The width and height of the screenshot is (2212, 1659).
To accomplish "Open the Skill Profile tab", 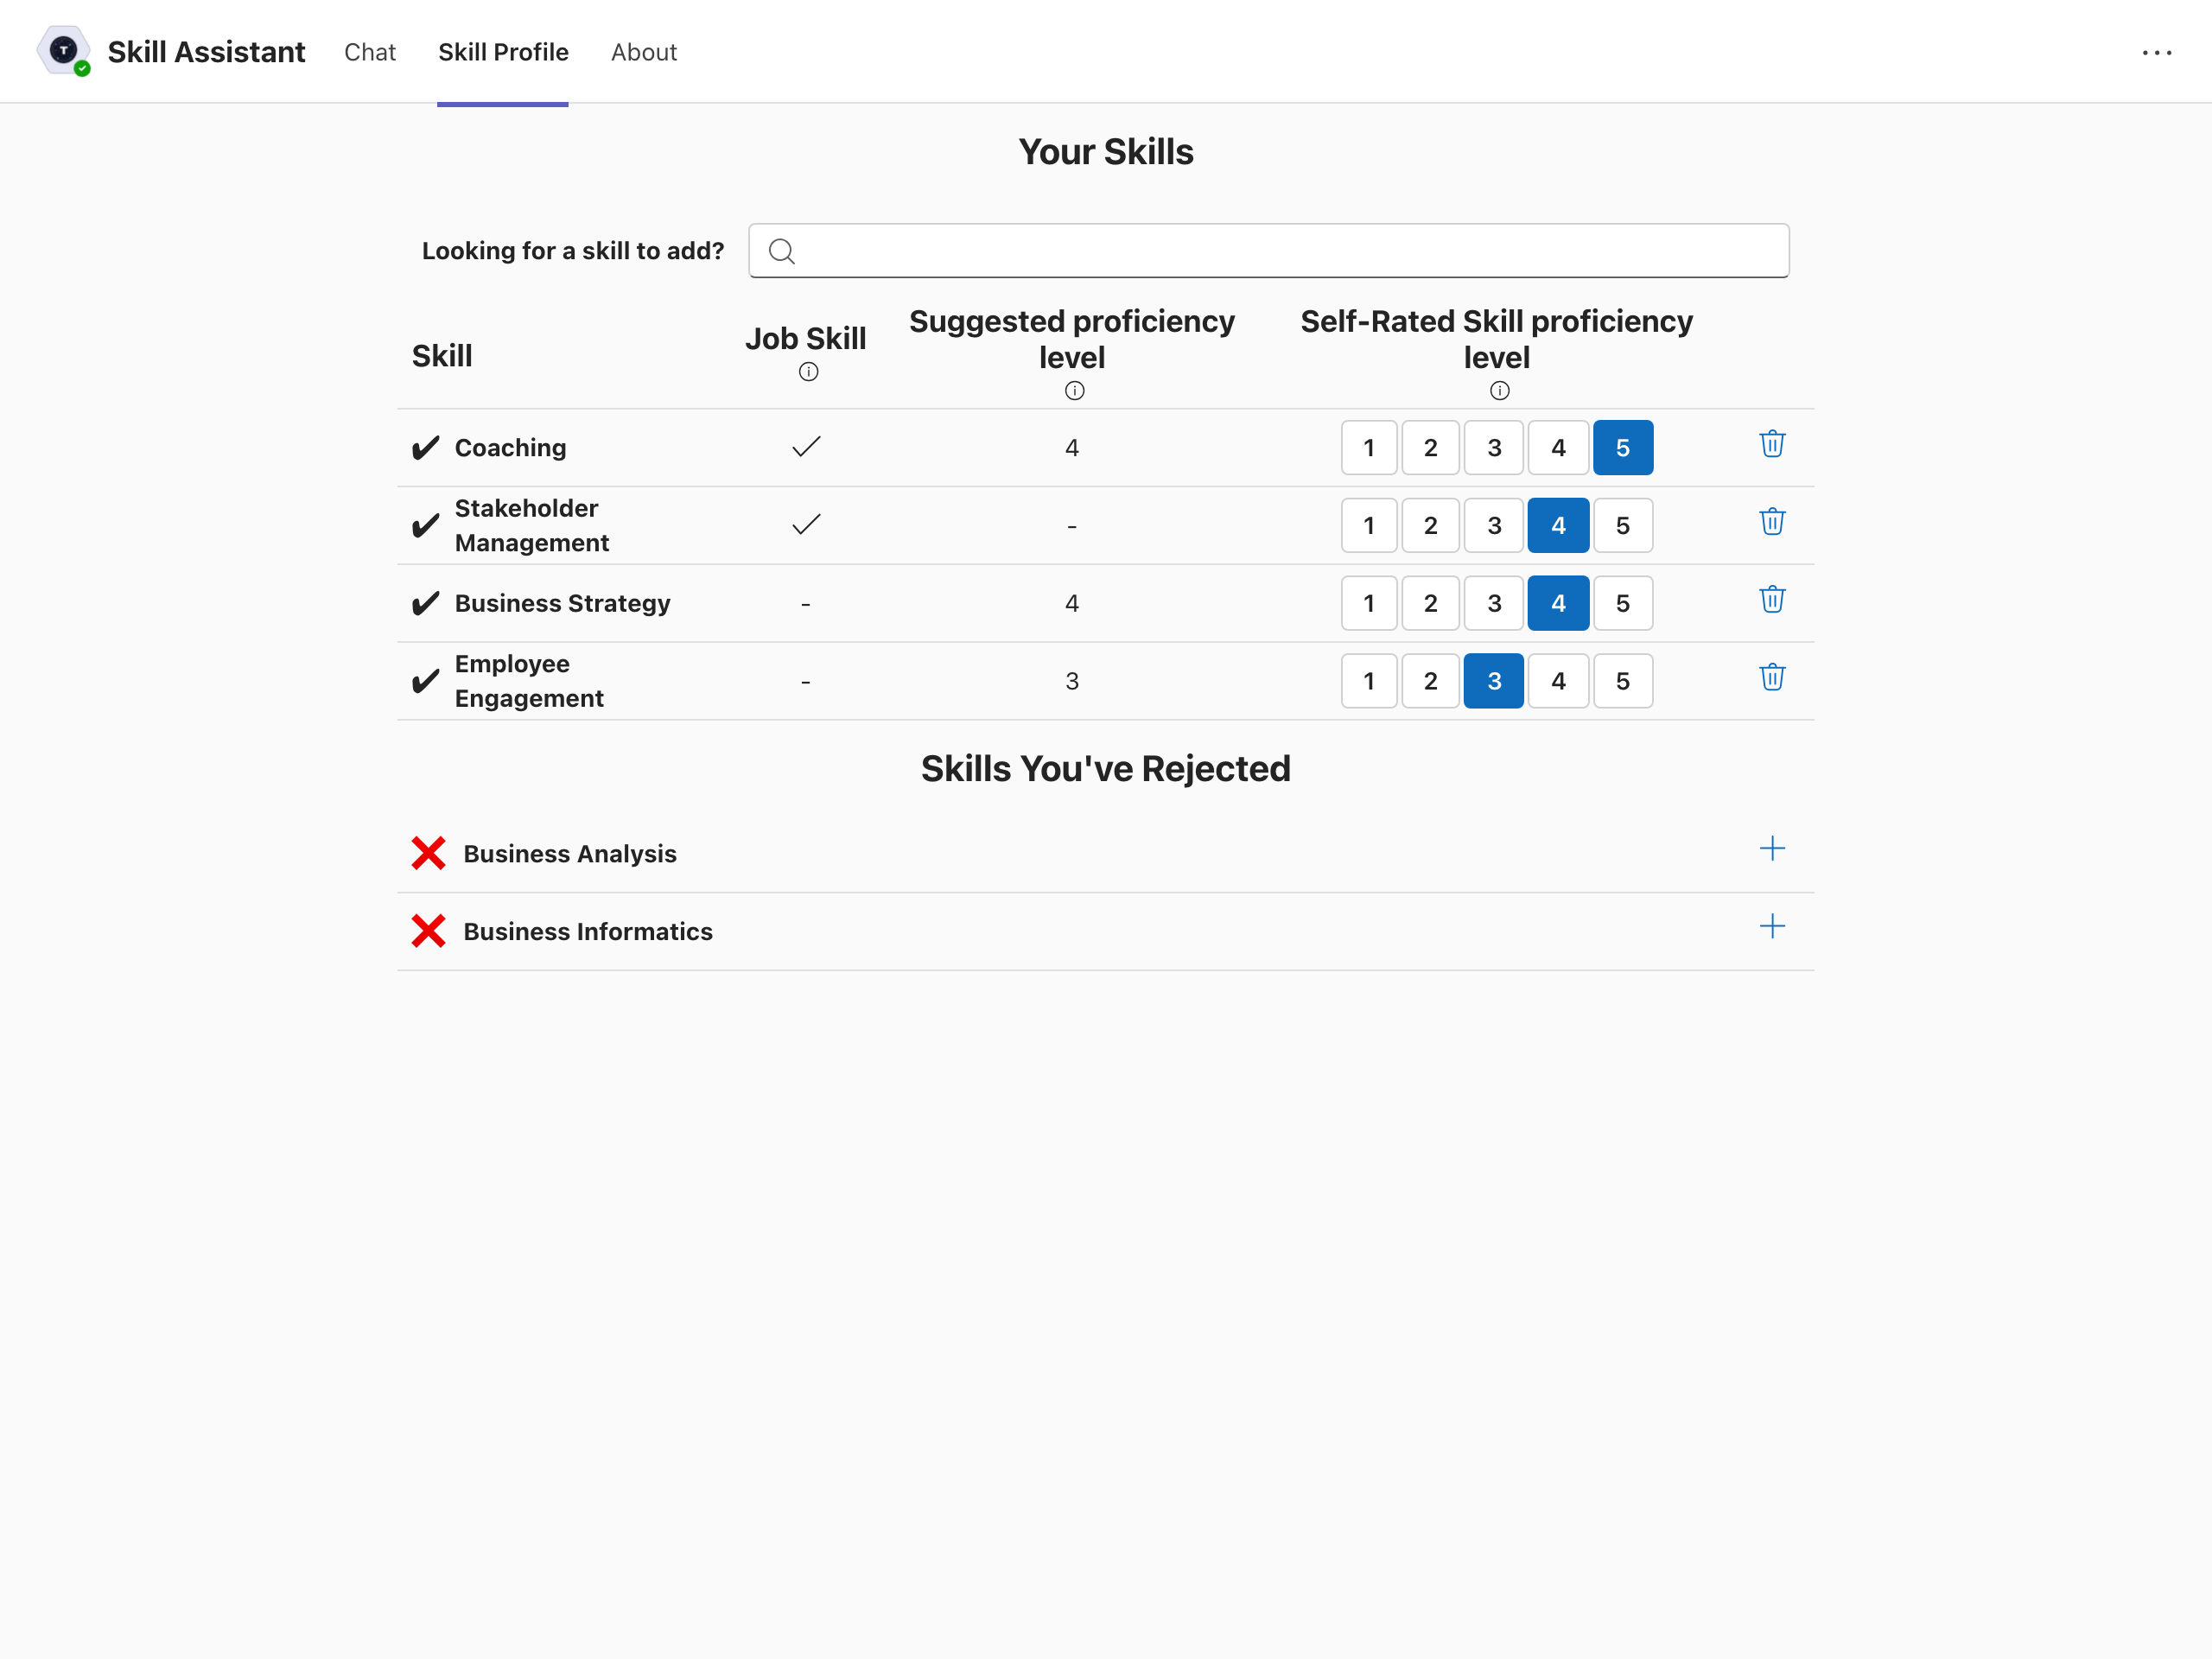I will point(503,52).
